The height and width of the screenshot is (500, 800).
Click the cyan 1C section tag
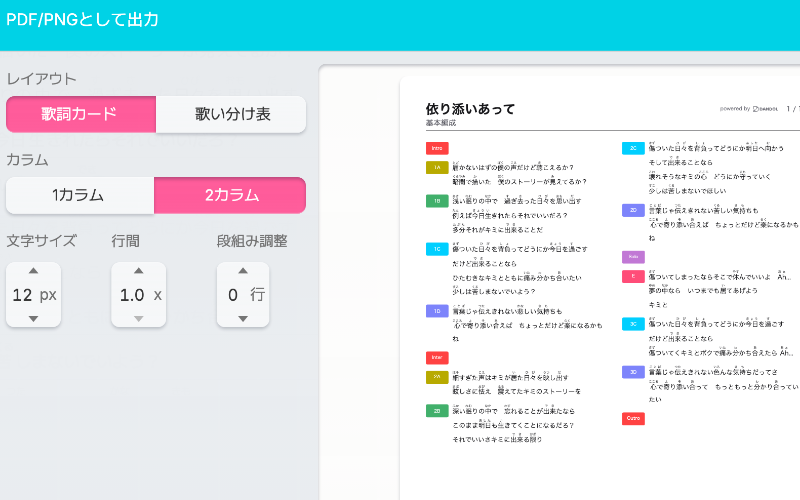[x=437, y=249]
